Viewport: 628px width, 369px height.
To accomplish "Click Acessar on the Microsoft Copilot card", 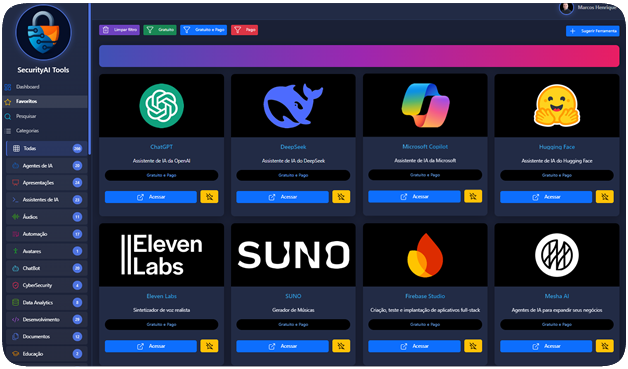I will tap(414, 196).
